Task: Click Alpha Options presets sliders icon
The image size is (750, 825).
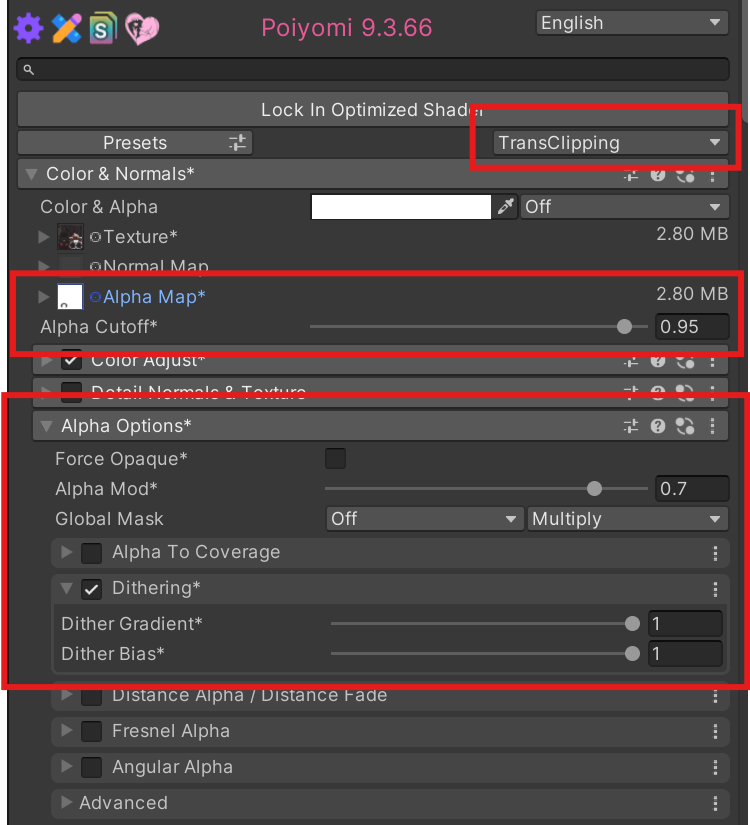Action: click(631, 426)
